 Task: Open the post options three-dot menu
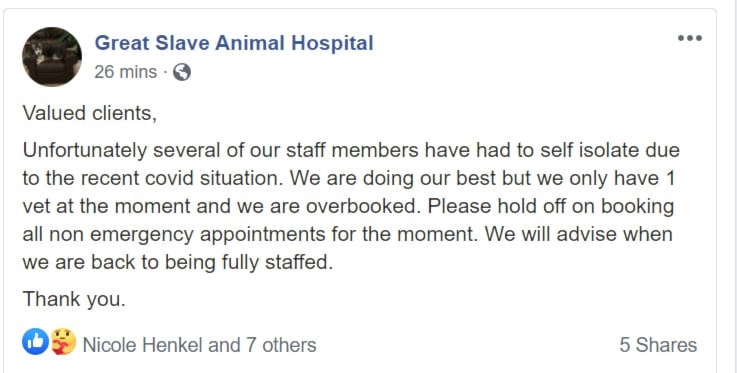[x=690, y=38]
